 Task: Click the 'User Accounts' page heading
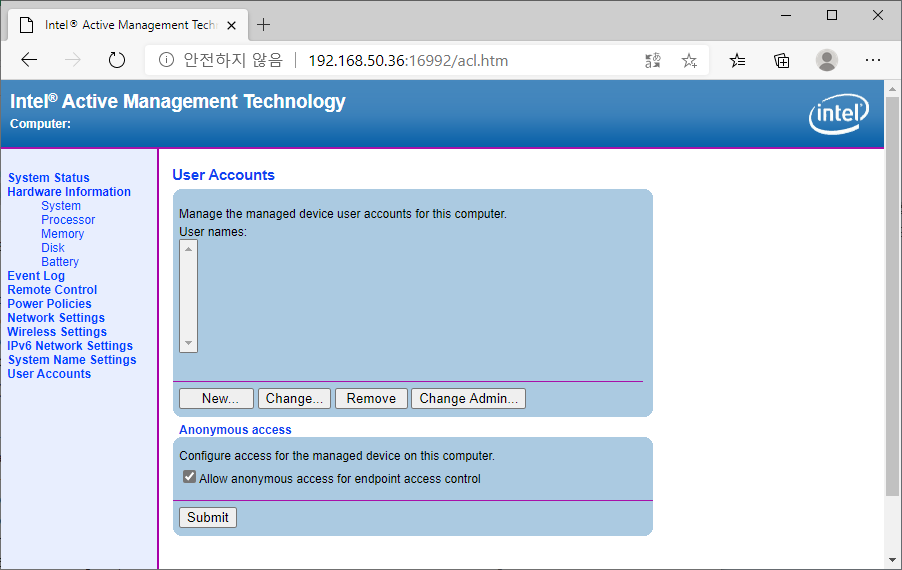pos(223,175)
